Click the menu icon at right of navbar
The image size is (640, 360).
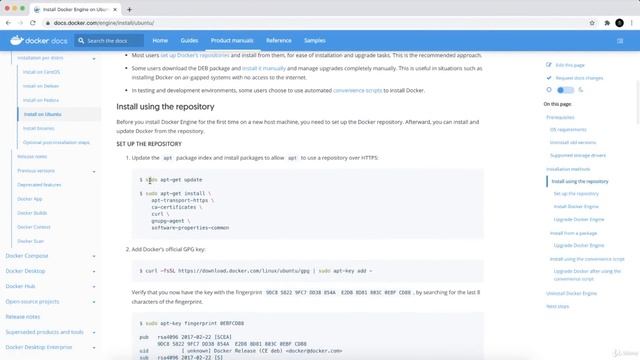[620, 41]
